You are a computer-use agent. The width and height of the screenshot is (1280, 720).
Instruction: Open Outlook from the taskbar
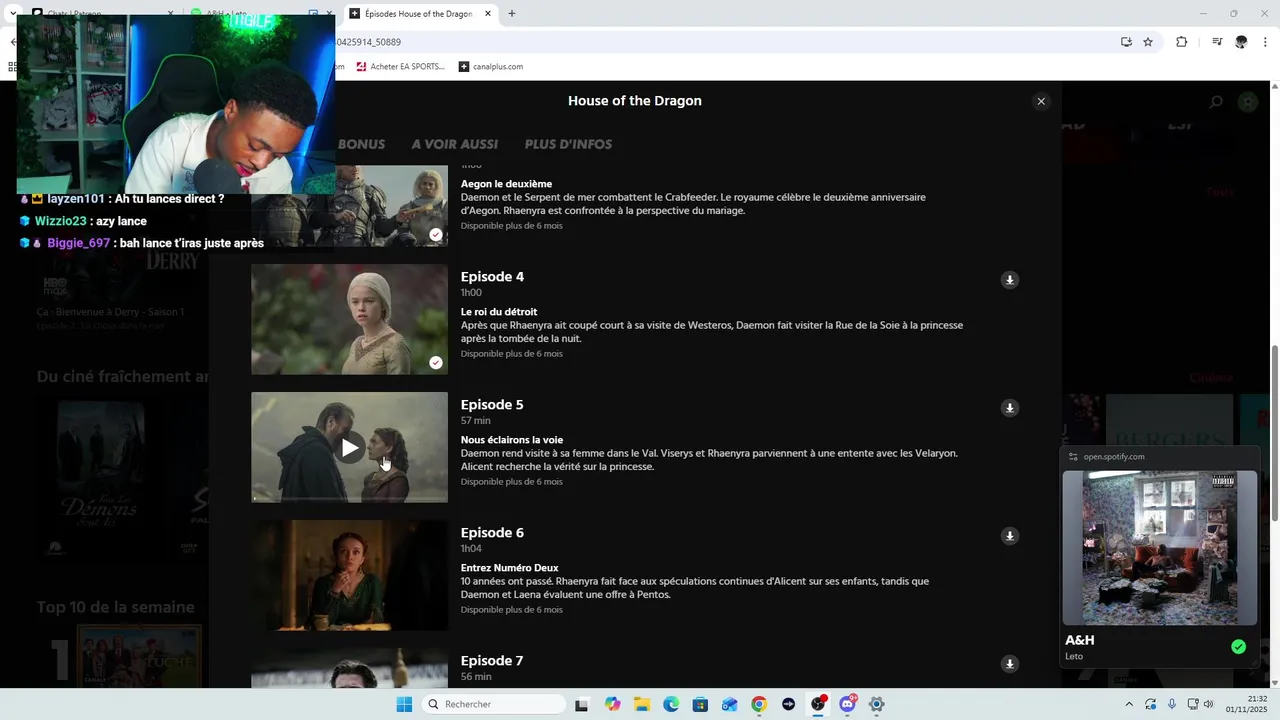coord(730,704)
